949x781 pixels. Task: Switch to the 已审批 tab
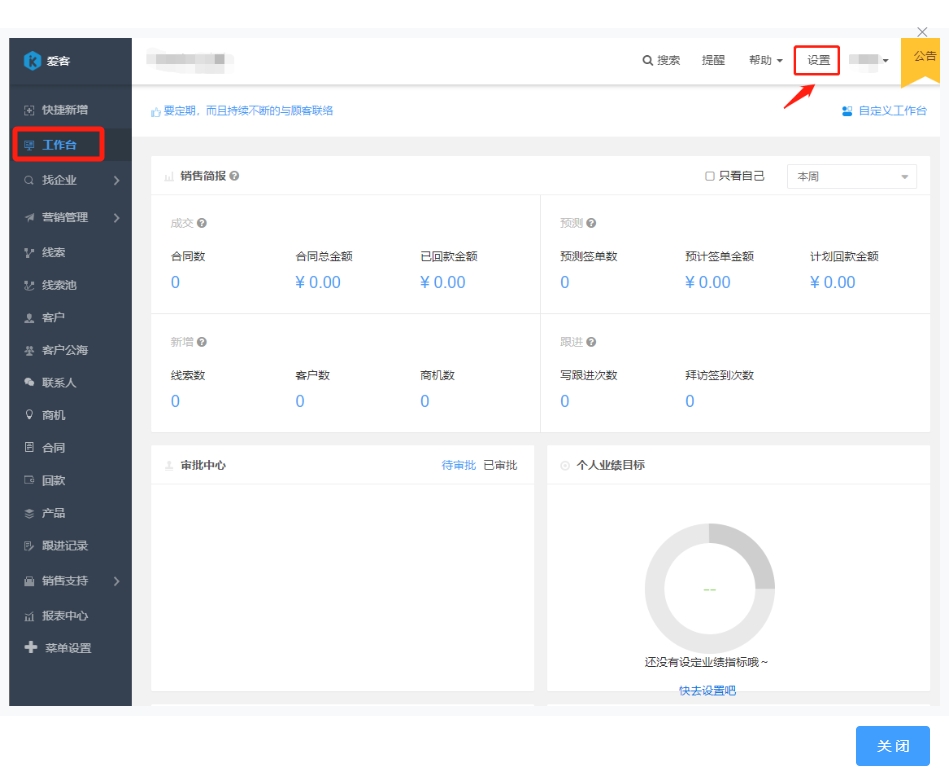500,465
